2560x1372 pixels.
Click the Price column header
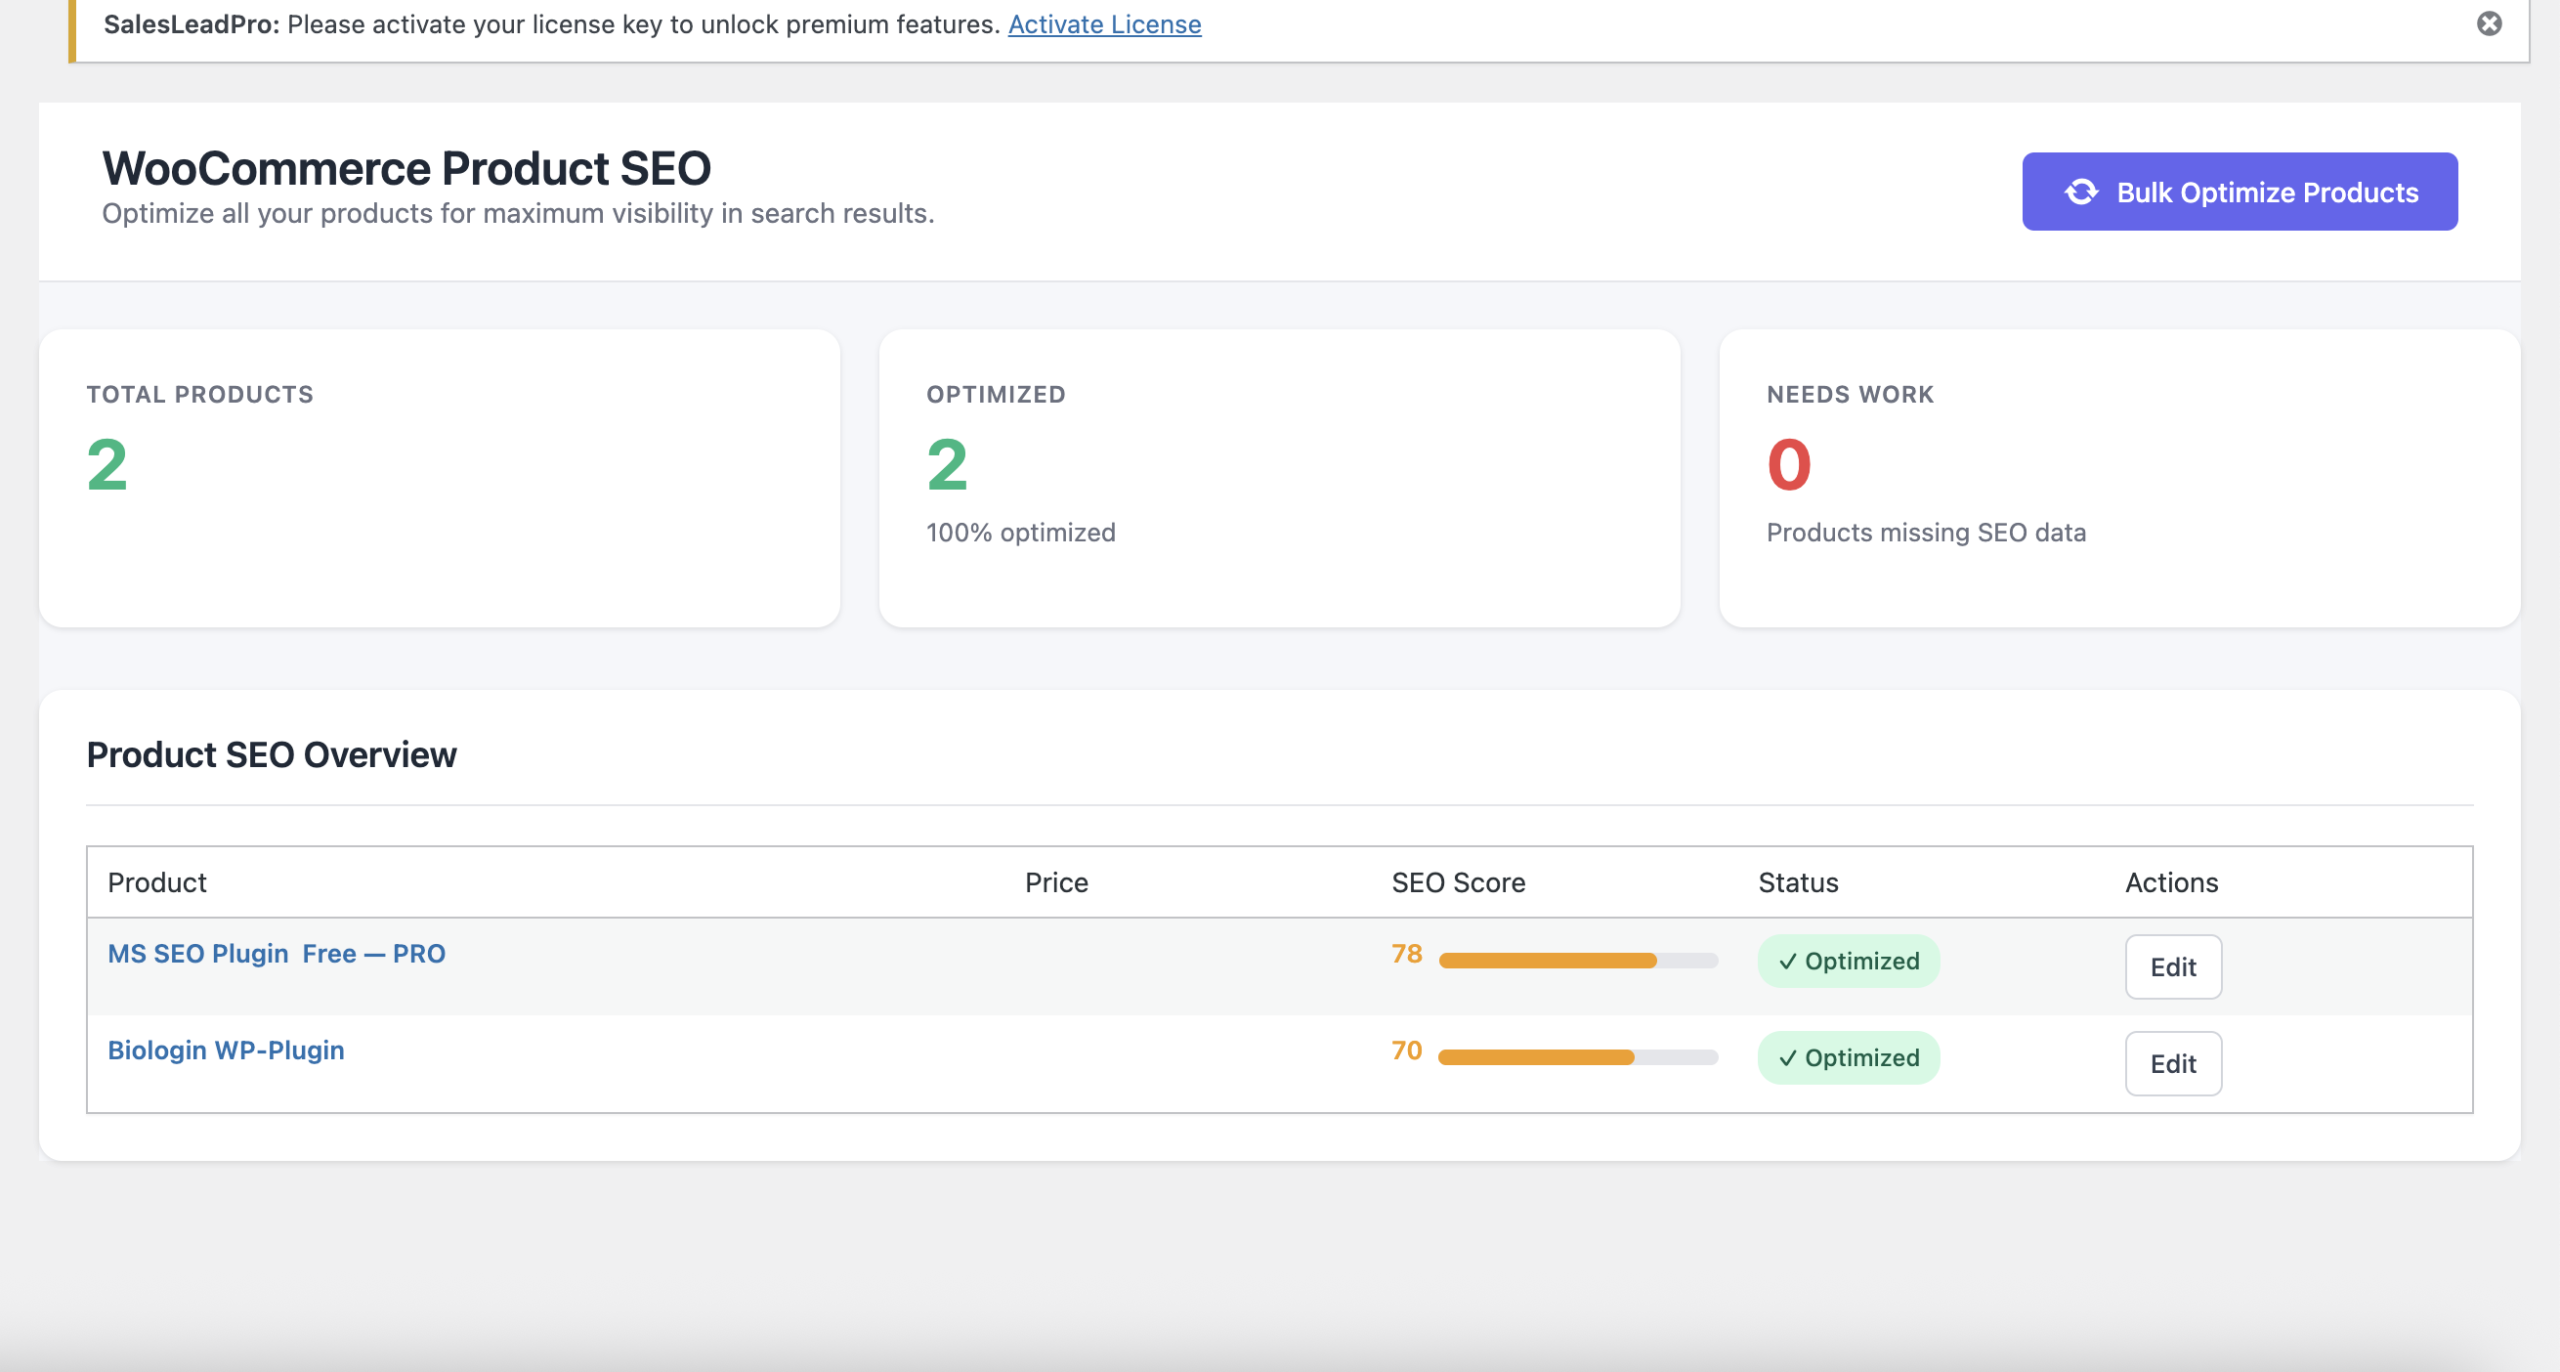point(1056,883)
